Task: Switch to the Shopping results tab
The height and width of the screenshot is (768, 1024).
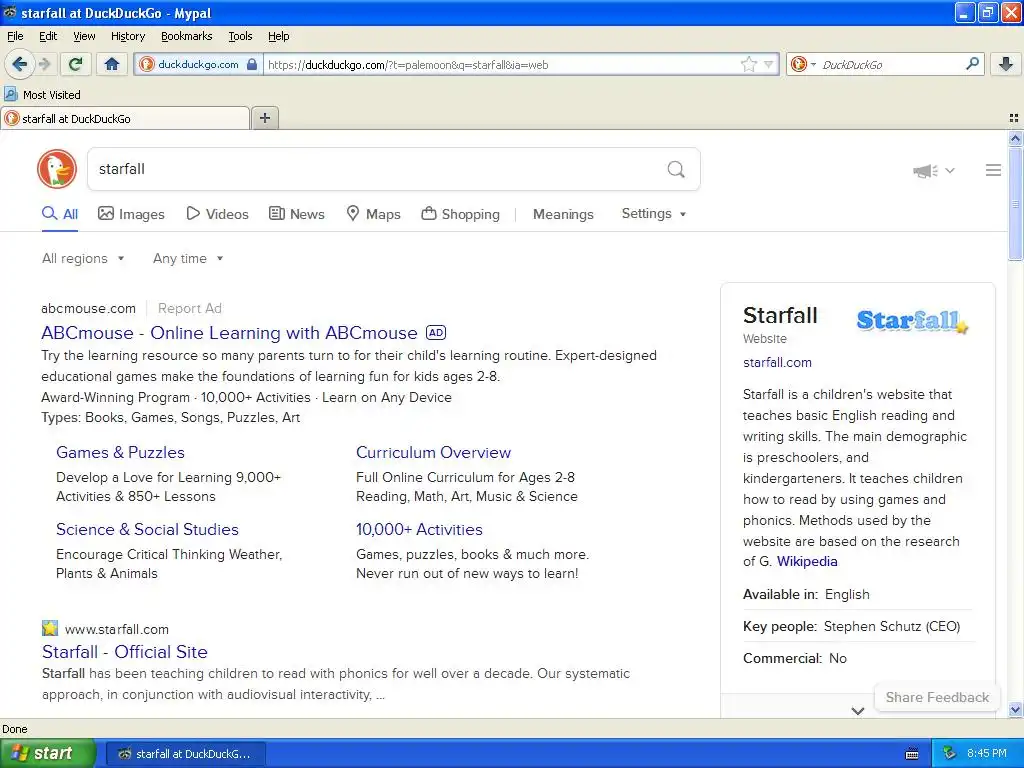Action: pyautogui.click(x=460, y=214)
